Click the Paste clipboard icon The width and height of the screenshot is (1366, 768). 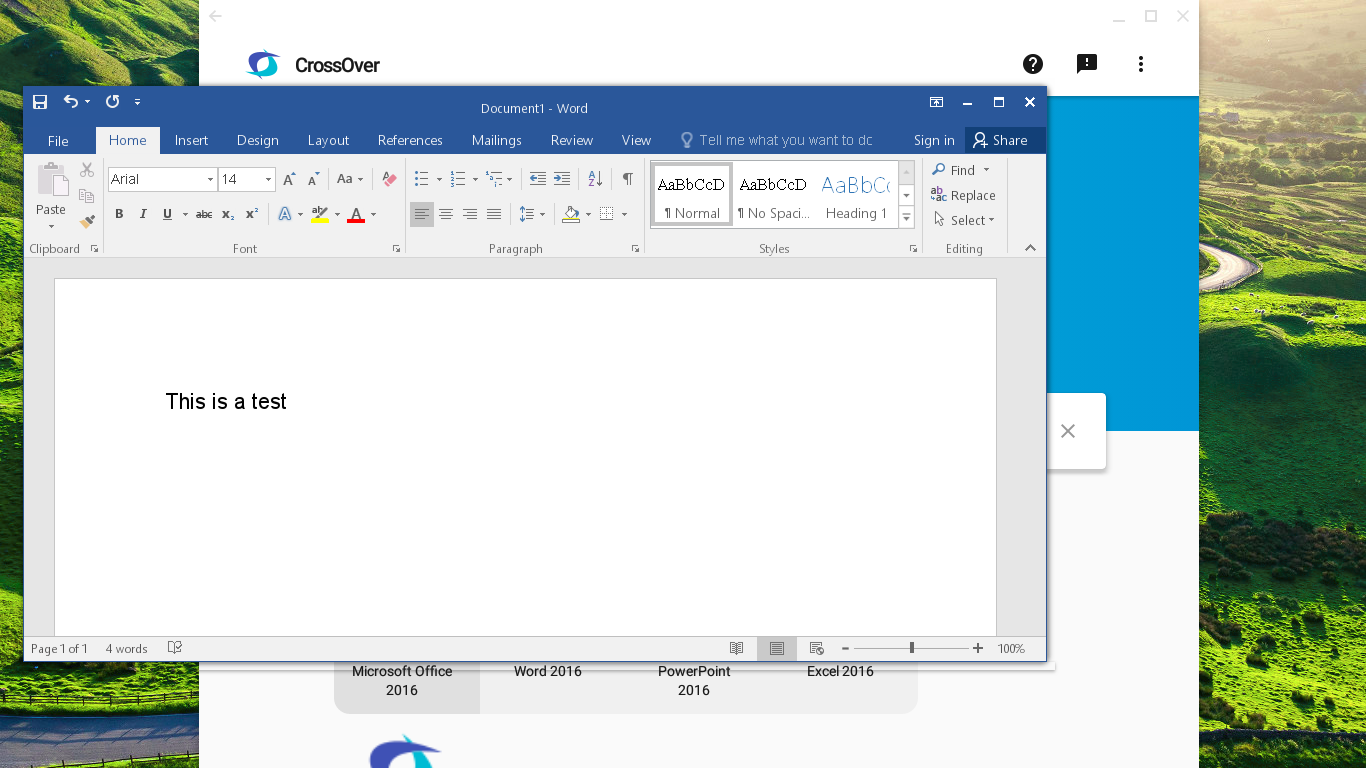pyautogui.click(x=51, y=180)
